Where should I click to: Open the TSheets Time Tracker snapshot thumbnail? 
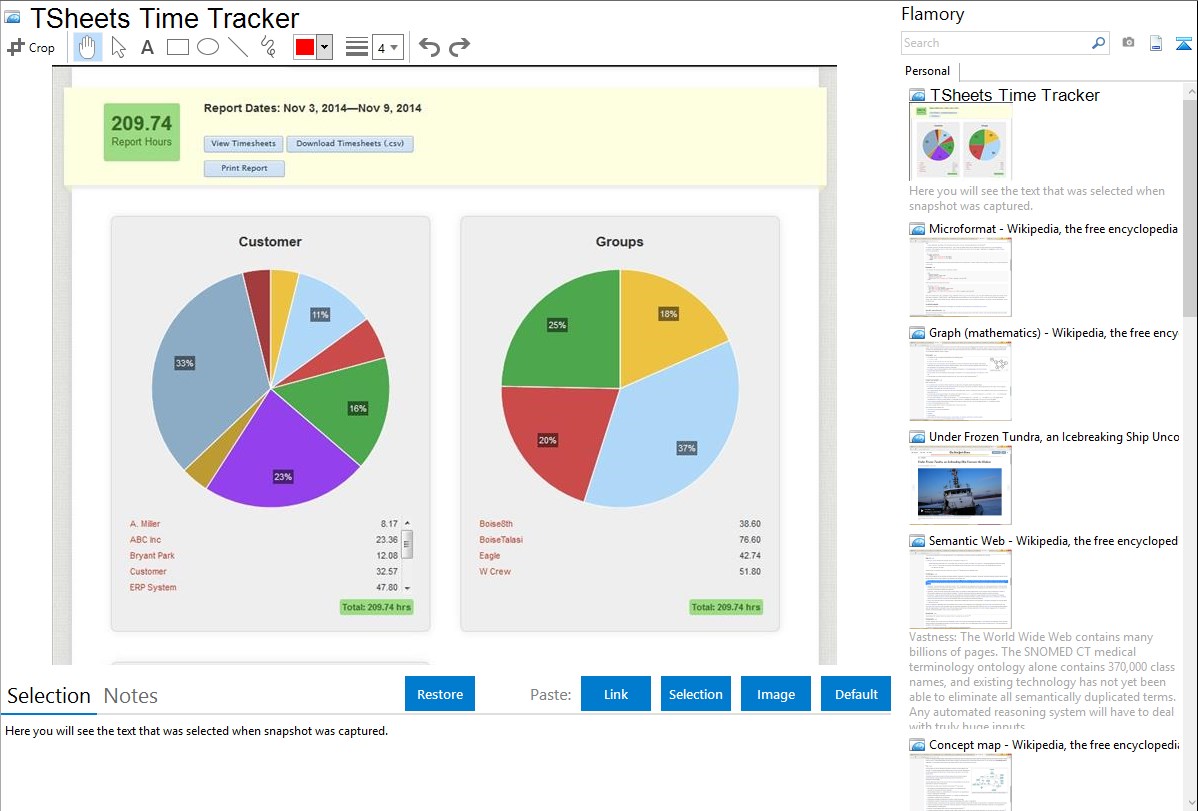[x=960, y=143]
